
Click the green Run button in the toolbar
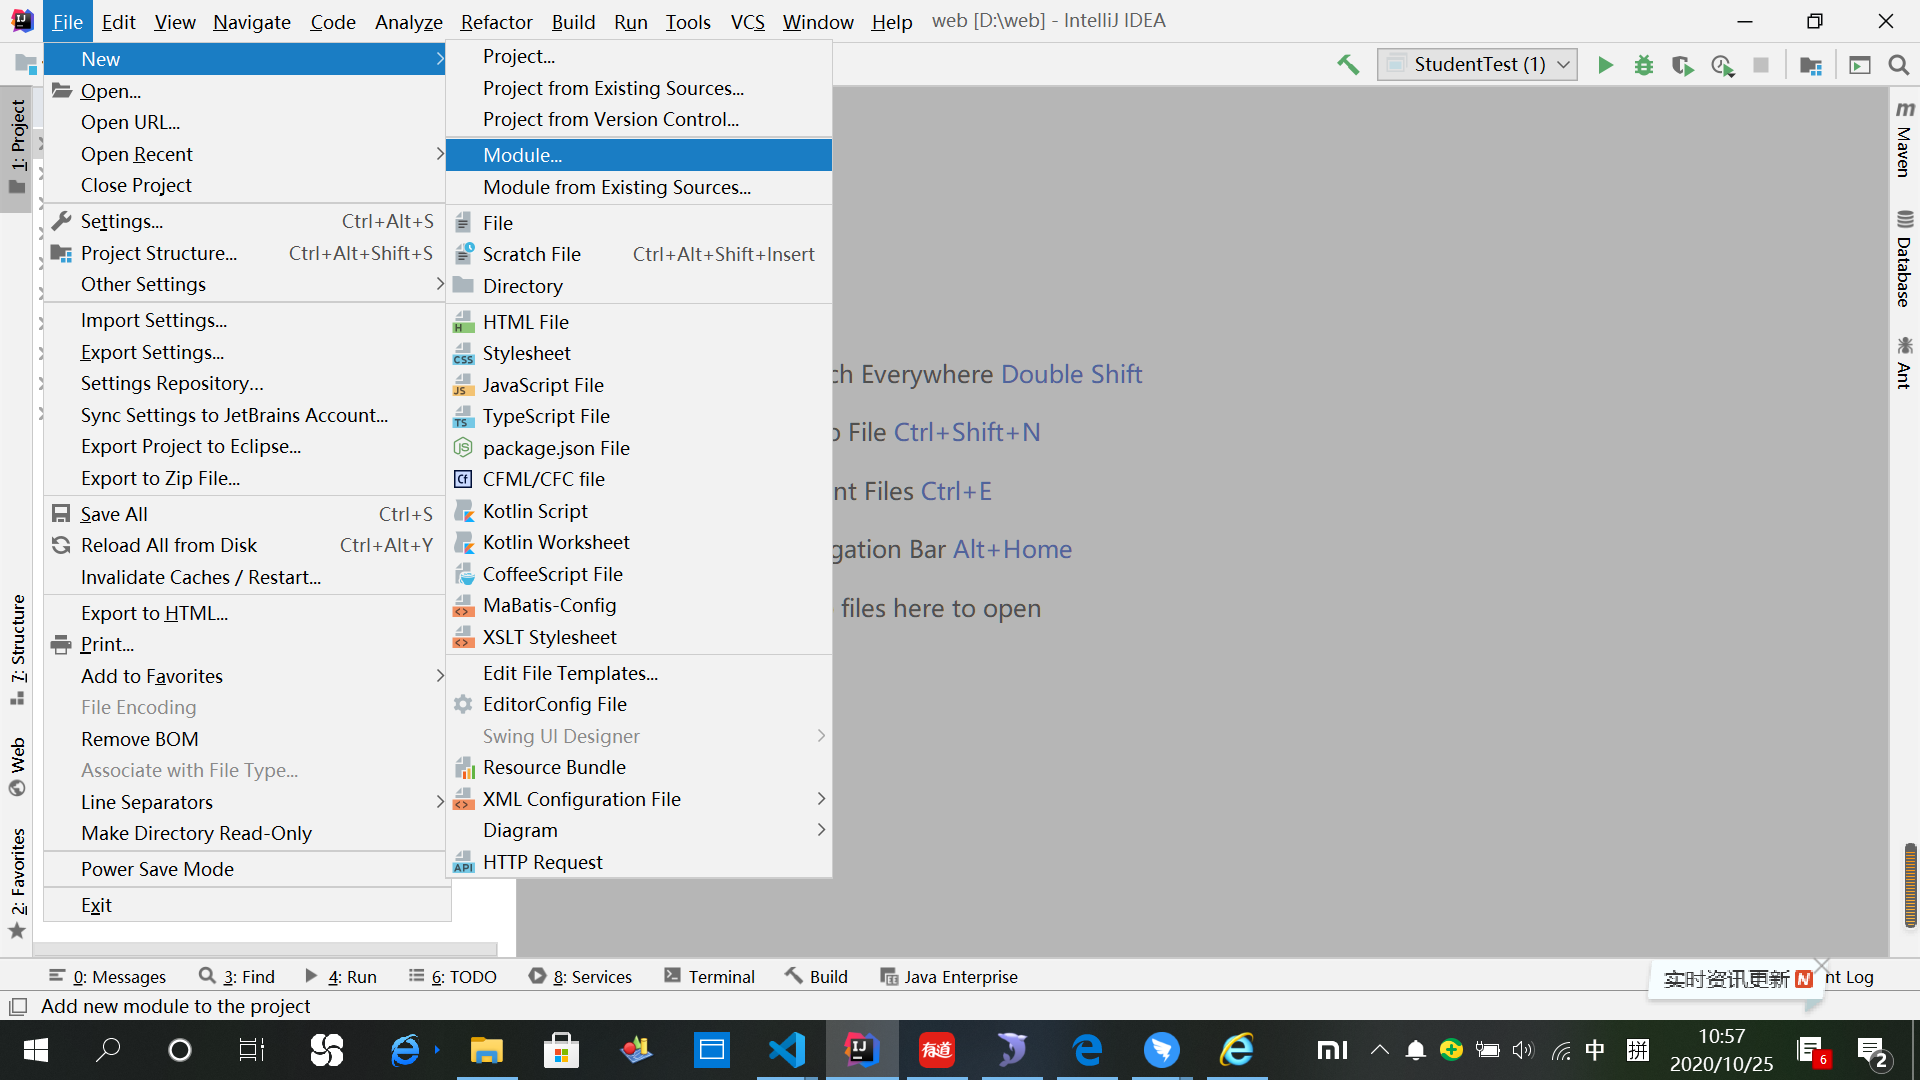coord(1605,65)
